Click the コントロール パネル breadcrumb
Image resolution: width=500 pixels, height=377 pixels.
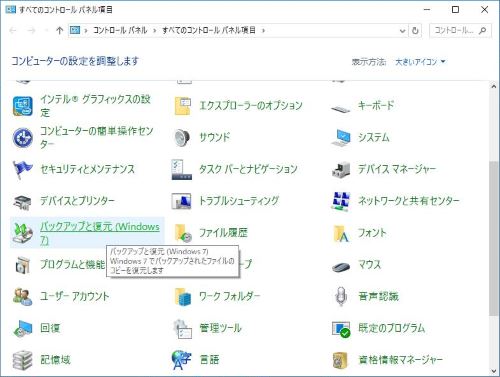point(120,30)
